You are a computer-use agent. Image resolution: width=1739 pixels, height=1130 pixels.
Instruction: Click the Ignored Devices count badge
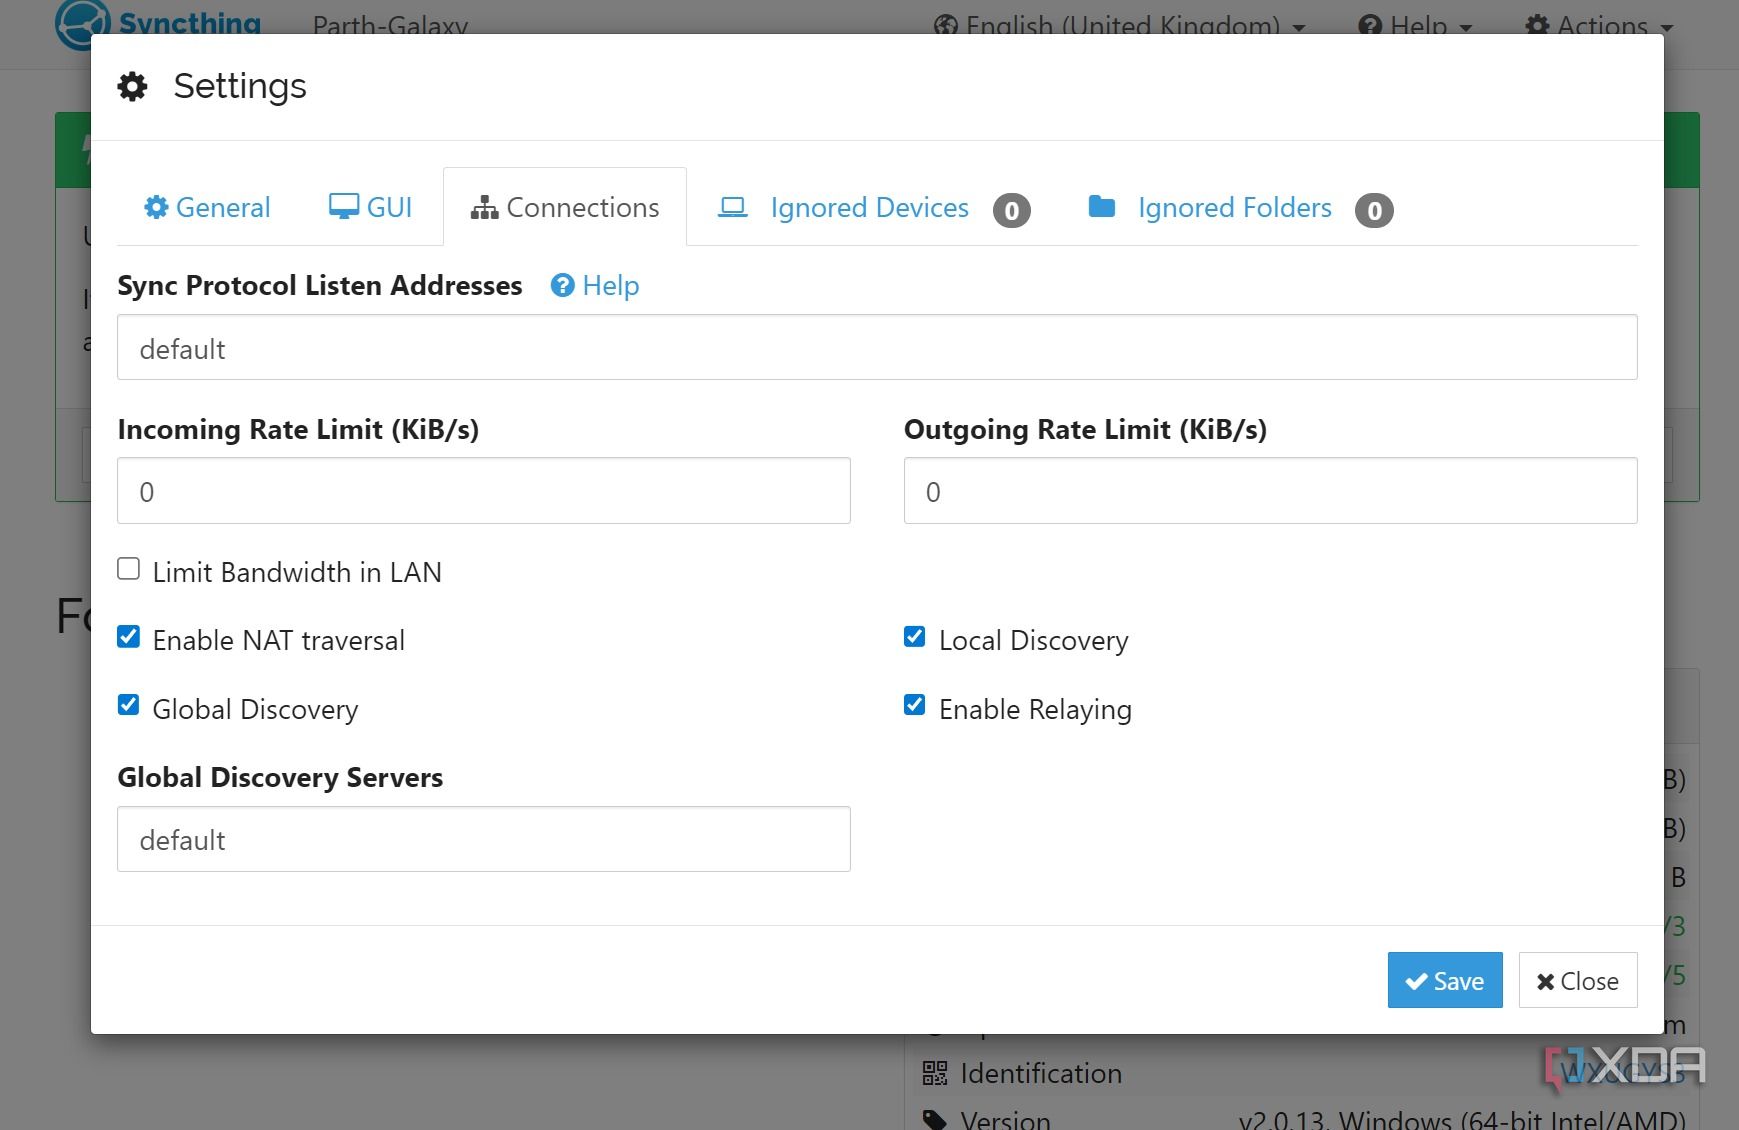(x=1011, y=210)
